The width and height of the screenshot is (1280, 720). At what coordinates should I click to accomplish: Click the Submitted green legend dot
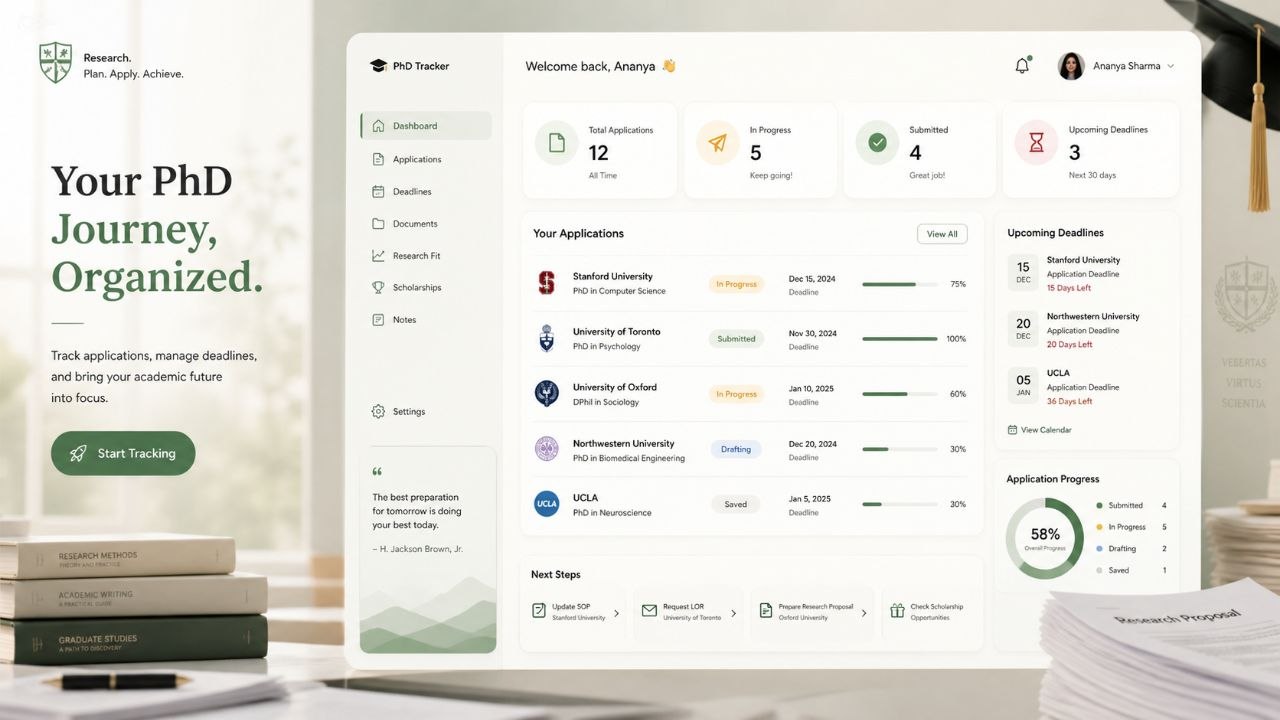[x=1100, y=506]
